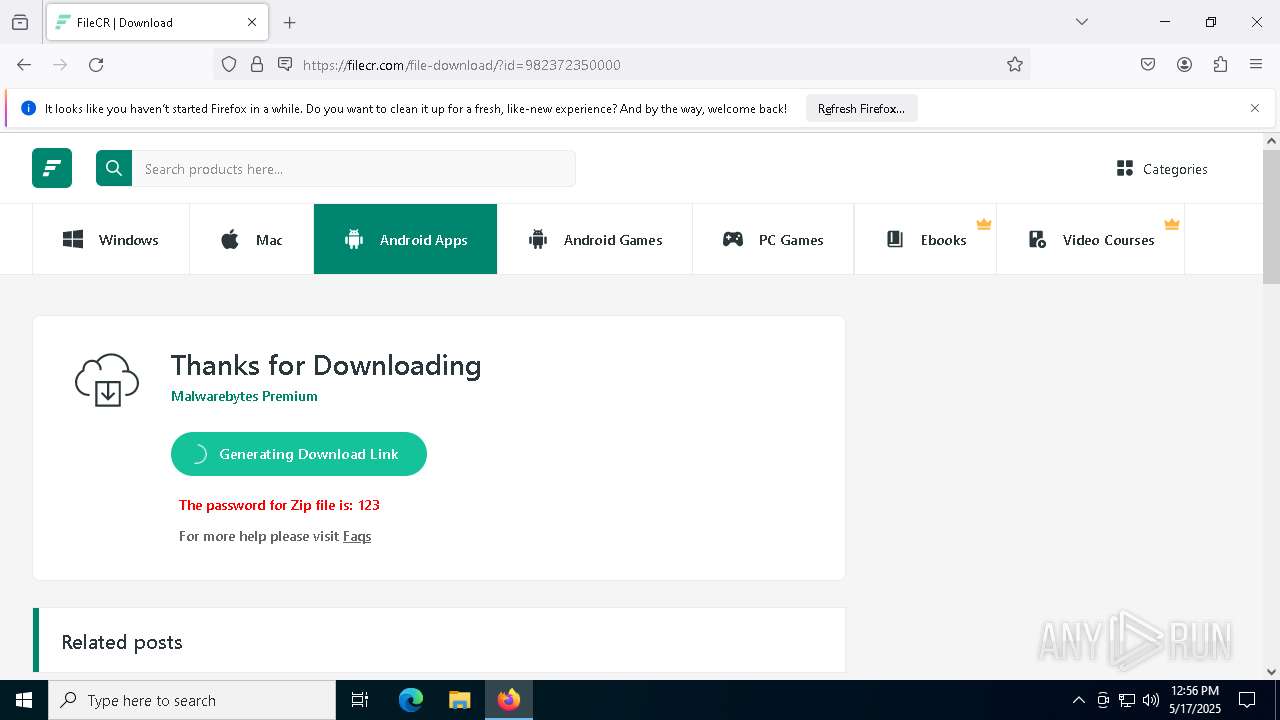Click the green search magnifier button
Viewport: 1280px width, 720px height.
point(114,168)
